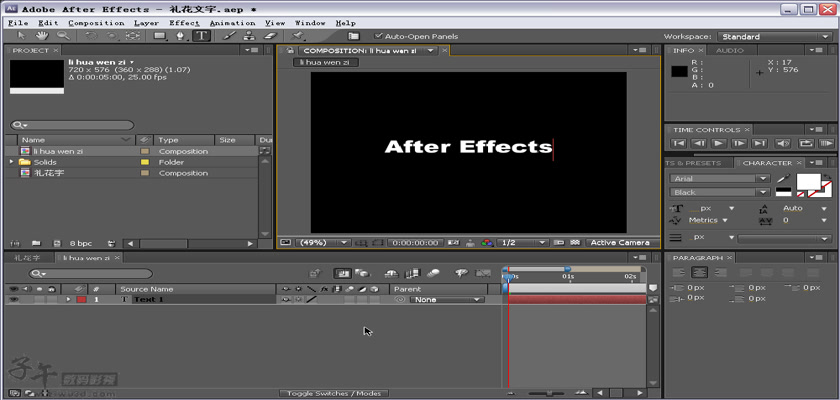Screen dimensions: 840x400
Task: Click the show channel RGB icon in viewer
Action: [487, 243]
